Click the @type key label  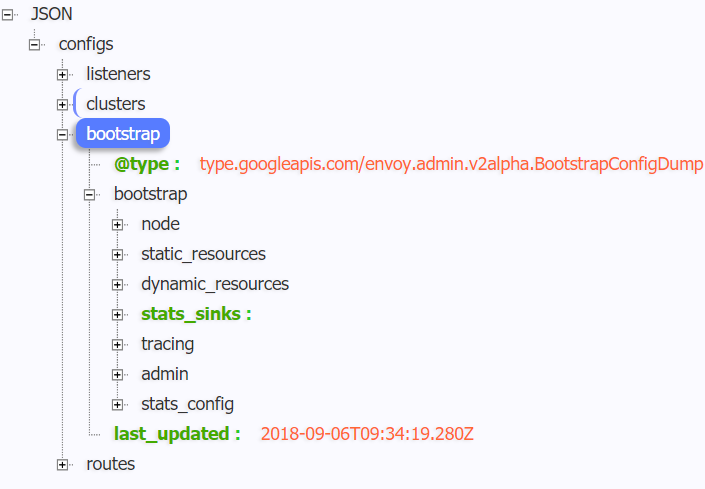point(147,164)
